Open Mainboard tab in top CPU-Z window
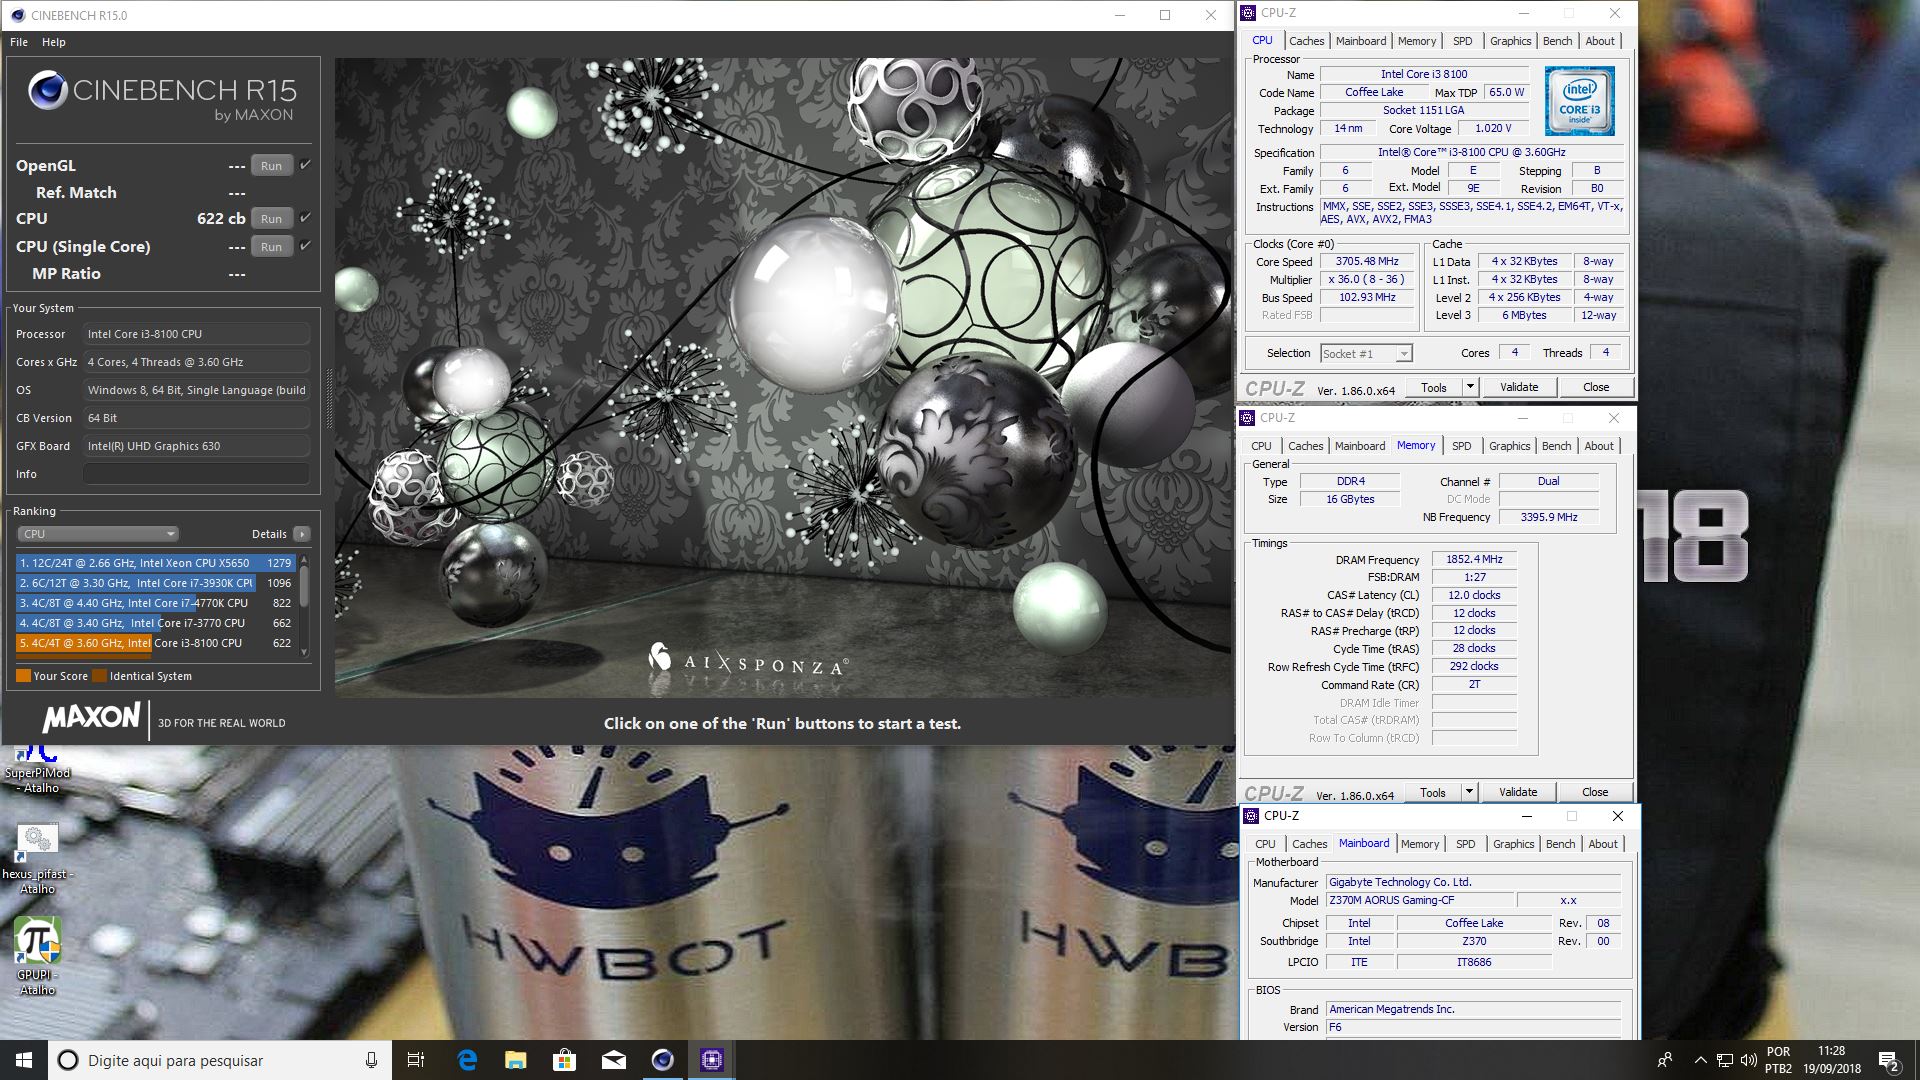 click(1361, 41)
